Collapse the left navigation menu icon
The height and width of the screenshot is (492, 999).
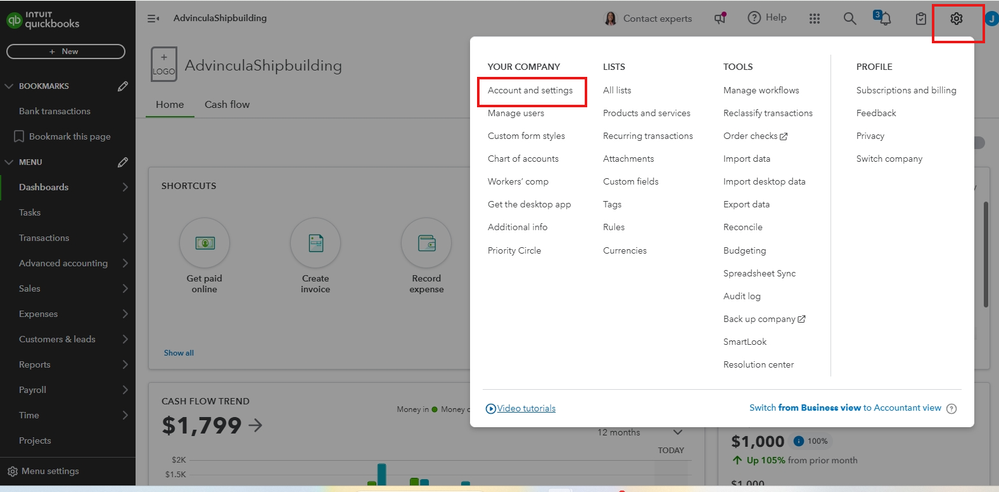(153, 18)
